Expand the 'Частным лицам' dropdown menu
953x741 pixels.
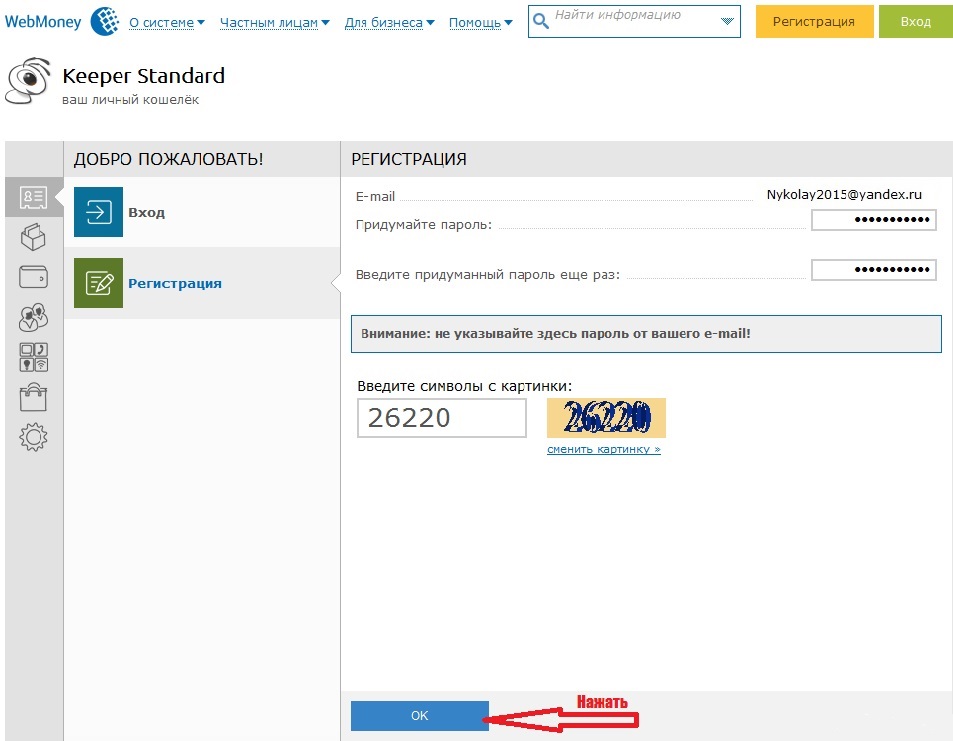tap(274, 23)
